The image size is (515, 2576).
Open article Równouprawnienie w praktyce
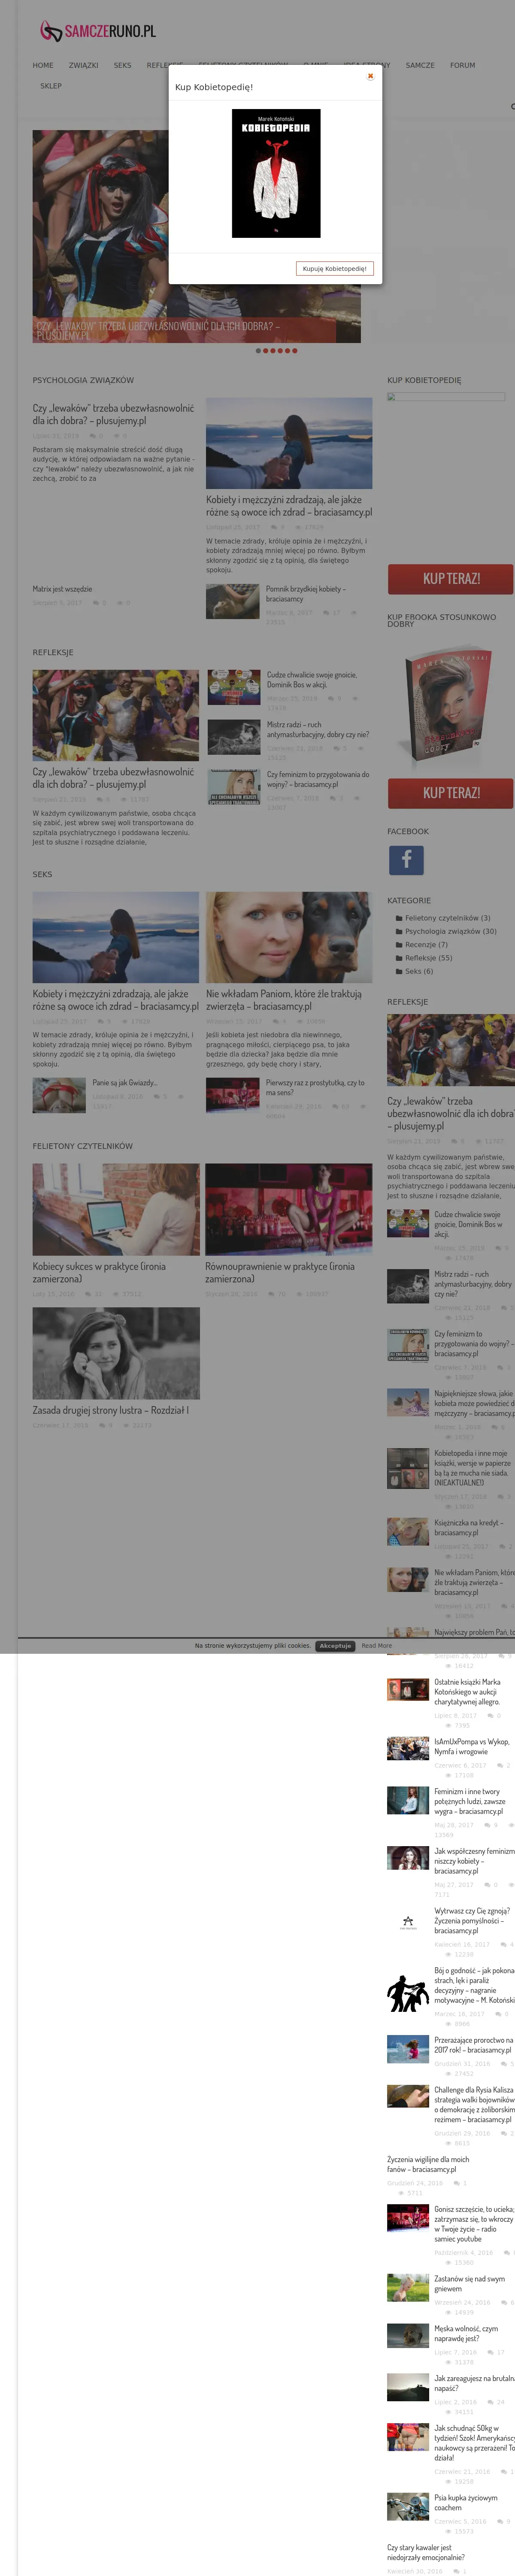point(280,1272)
